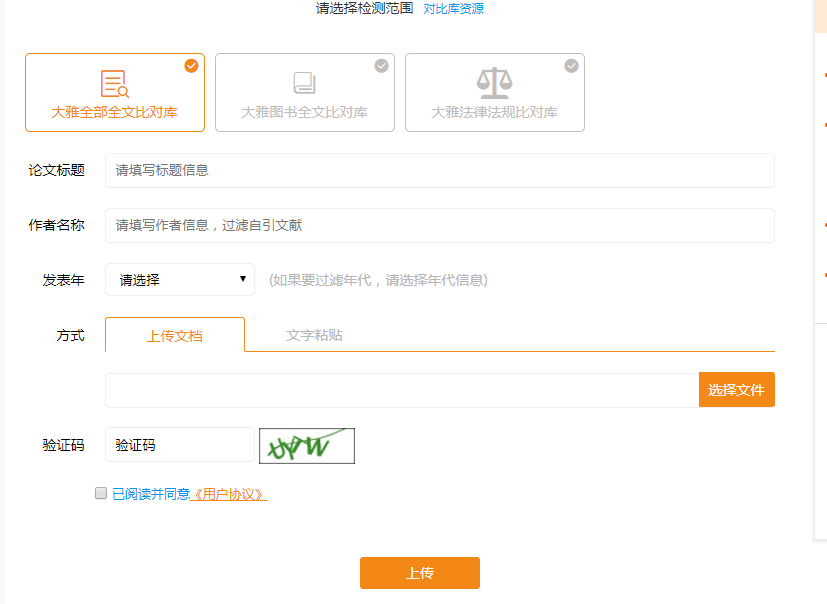
Task: Toggle the gray checkmark on 大雅法律法规比对库
Action: pos(571,66)
